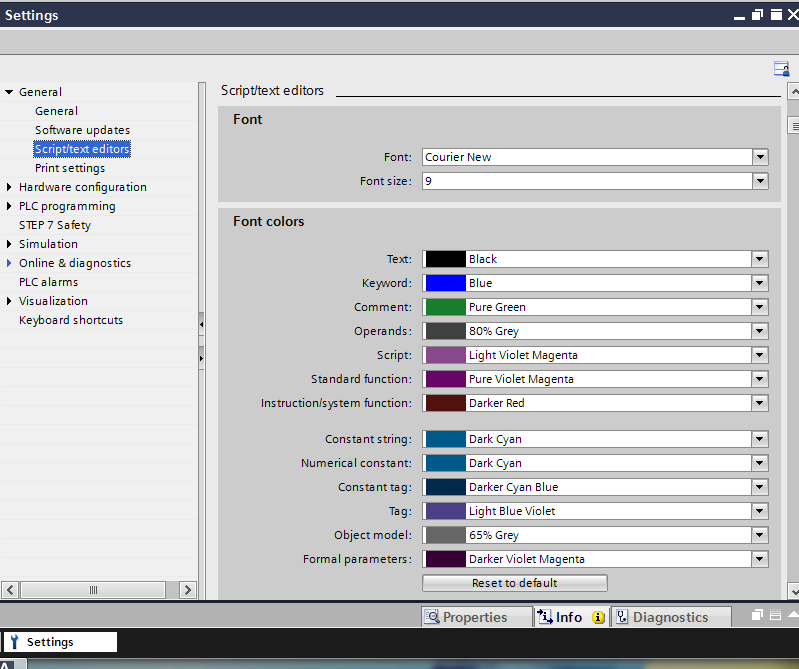Select General sub-item in tree
This screenshot has width=799, height=669.
point(57,111)
